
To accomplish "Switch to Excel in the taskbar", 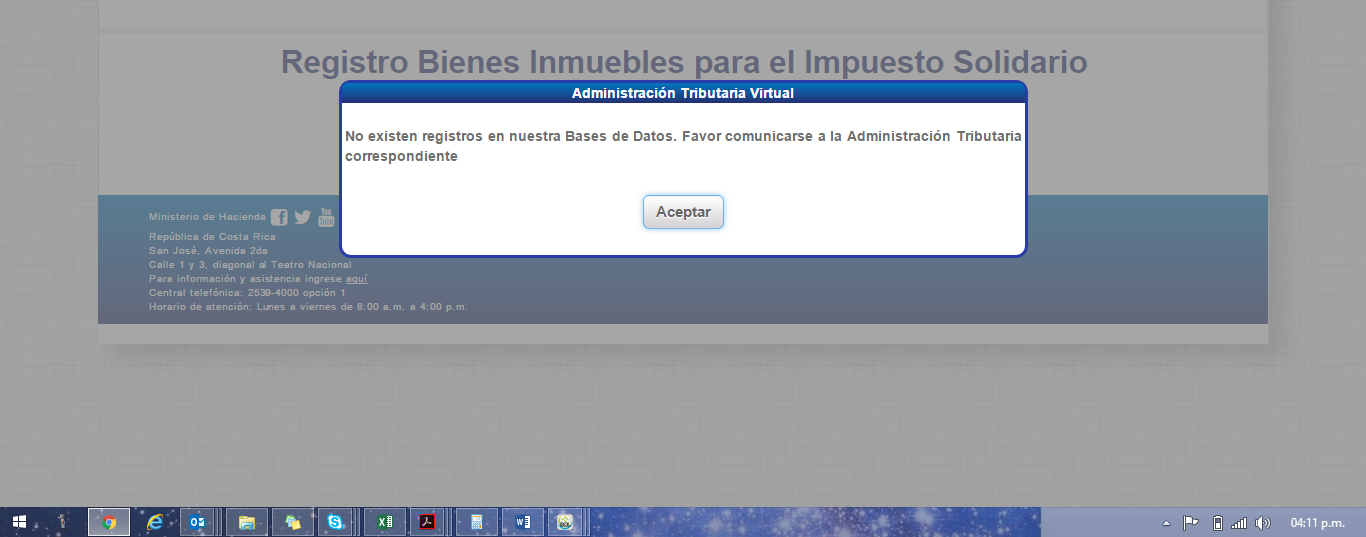I will coord(383,522).
